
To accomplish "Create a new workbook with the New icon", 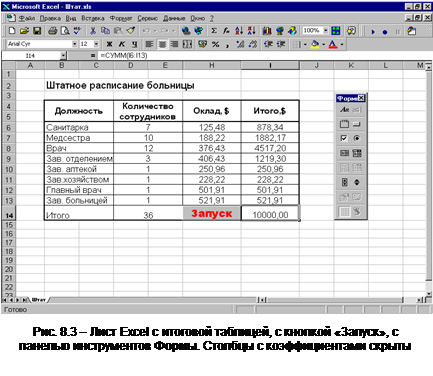I will 12,31.
